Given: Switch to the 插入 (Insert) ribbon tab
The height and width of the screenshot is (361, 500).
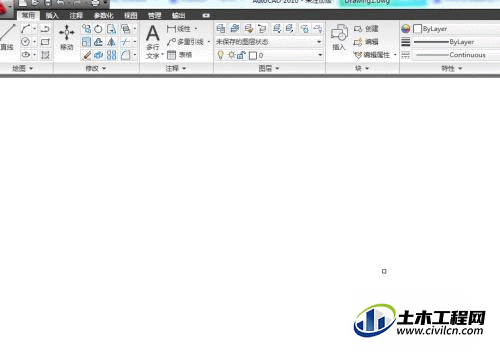Looking at the screenshot, I should point(52,15).
